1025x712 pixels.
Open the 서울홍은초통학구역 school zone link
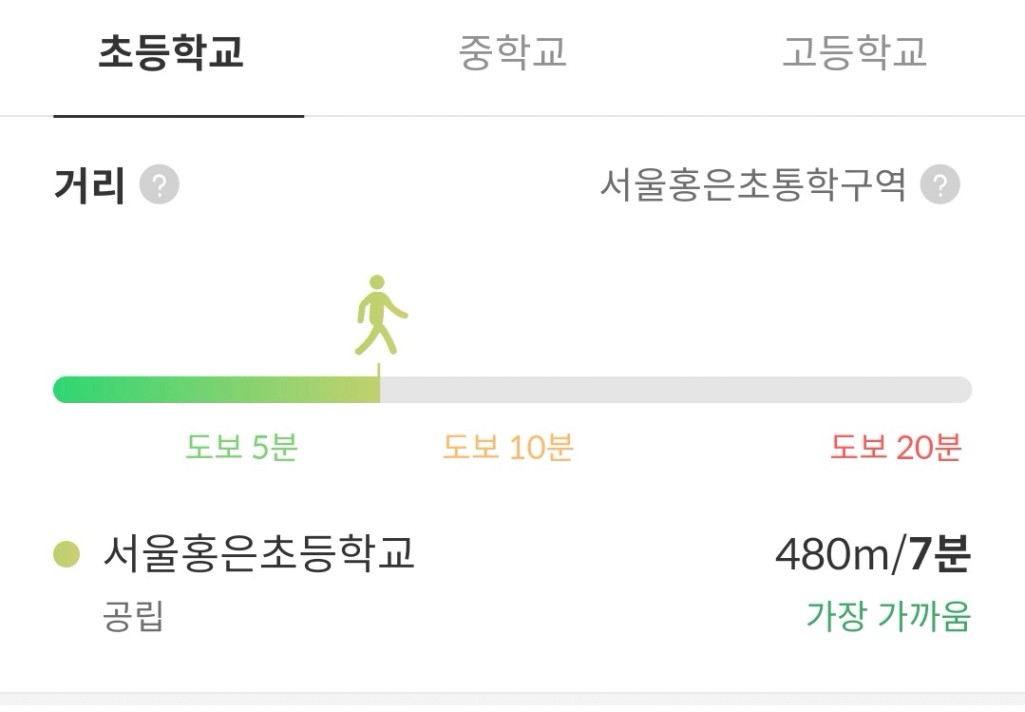coord(752,185)
